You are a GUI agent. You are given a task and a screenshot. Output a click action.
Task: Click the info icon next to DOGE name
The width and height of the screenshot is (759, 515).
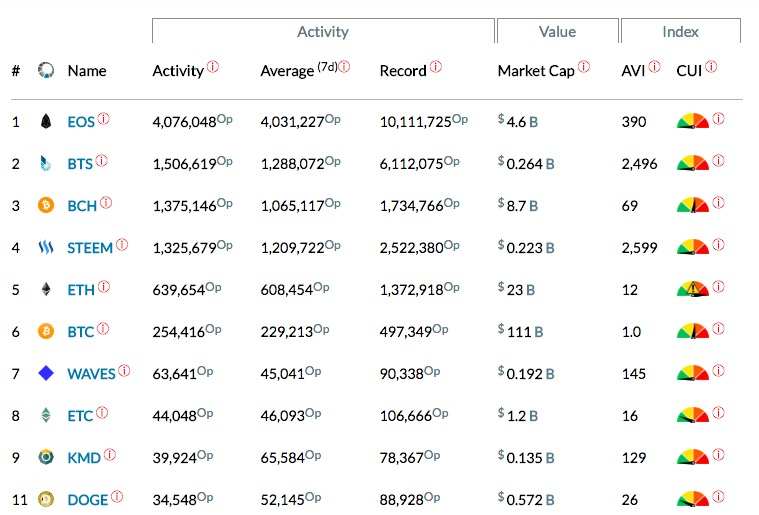pyautogui.click(x=117, y=496)
